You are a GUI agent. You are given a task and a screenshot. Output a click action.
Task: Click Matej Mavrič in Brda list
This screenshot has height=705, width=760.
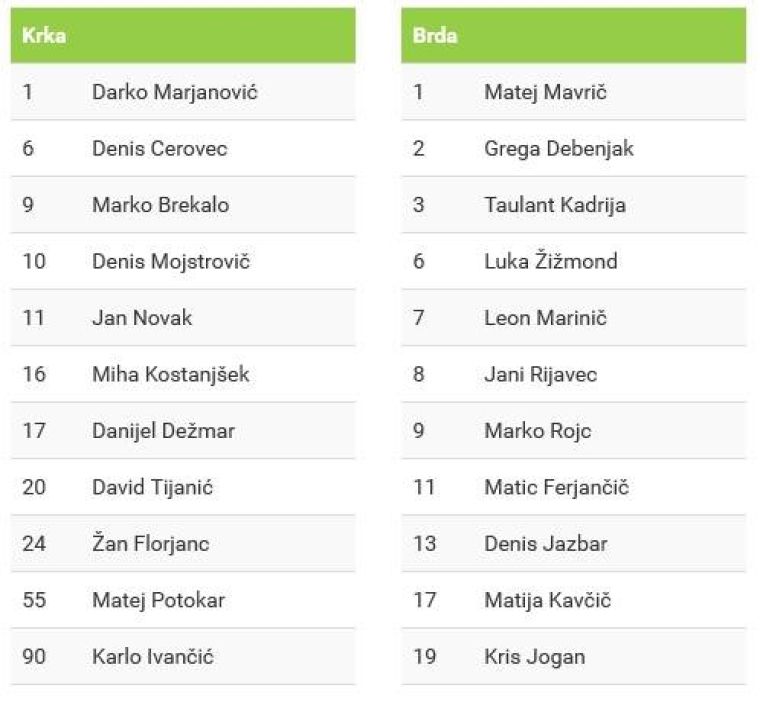[545, 92]
